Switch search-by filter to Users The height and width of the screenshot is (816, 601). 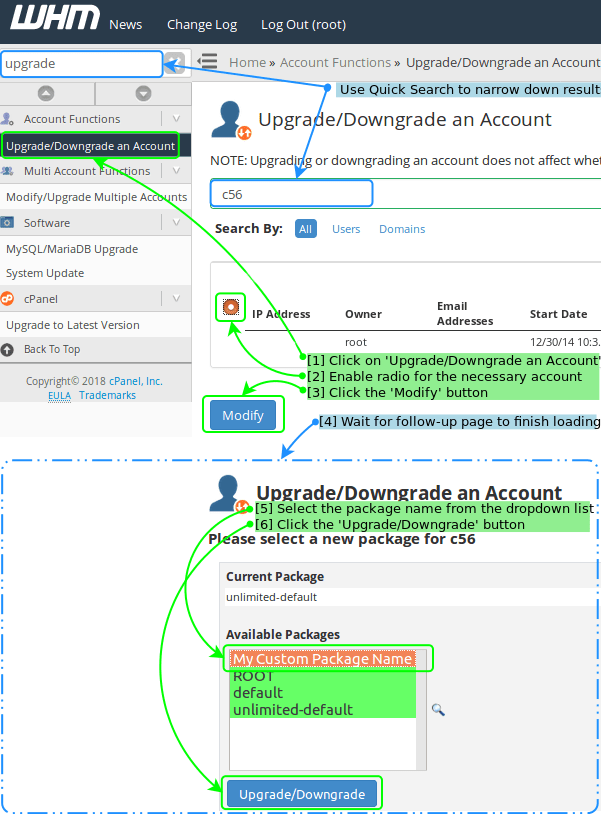[346, 229]
